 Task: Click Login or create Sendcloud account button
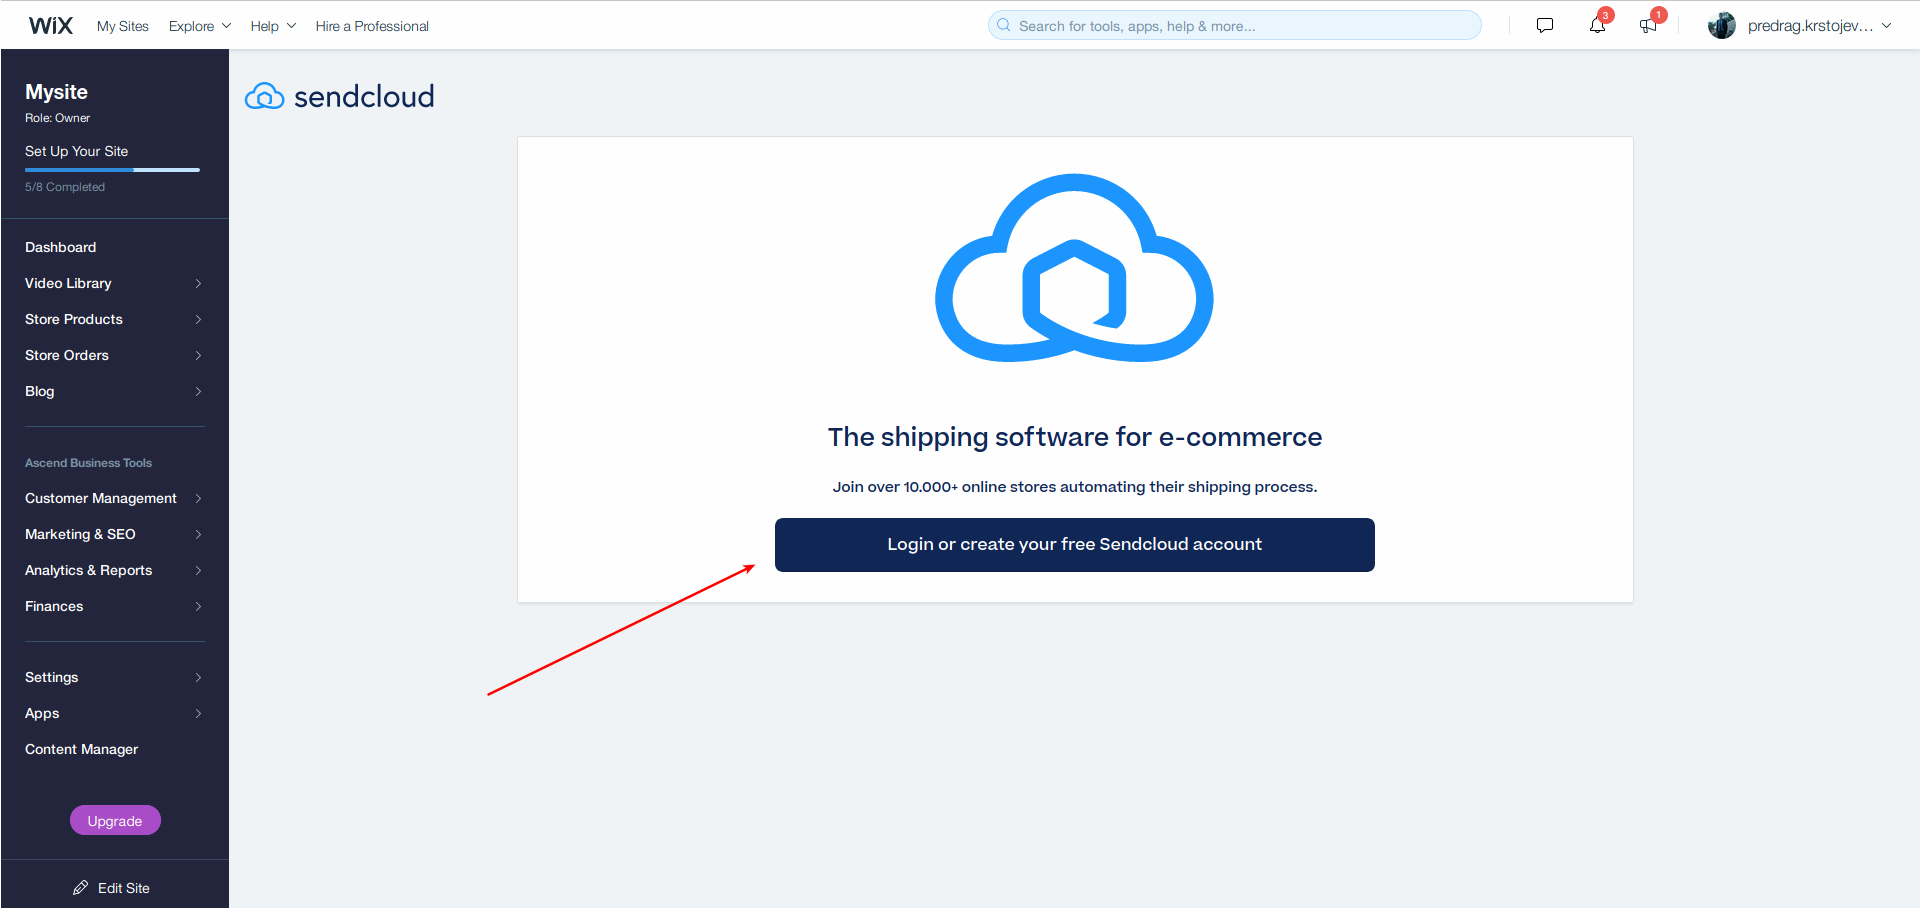[x=1074, y=544]
